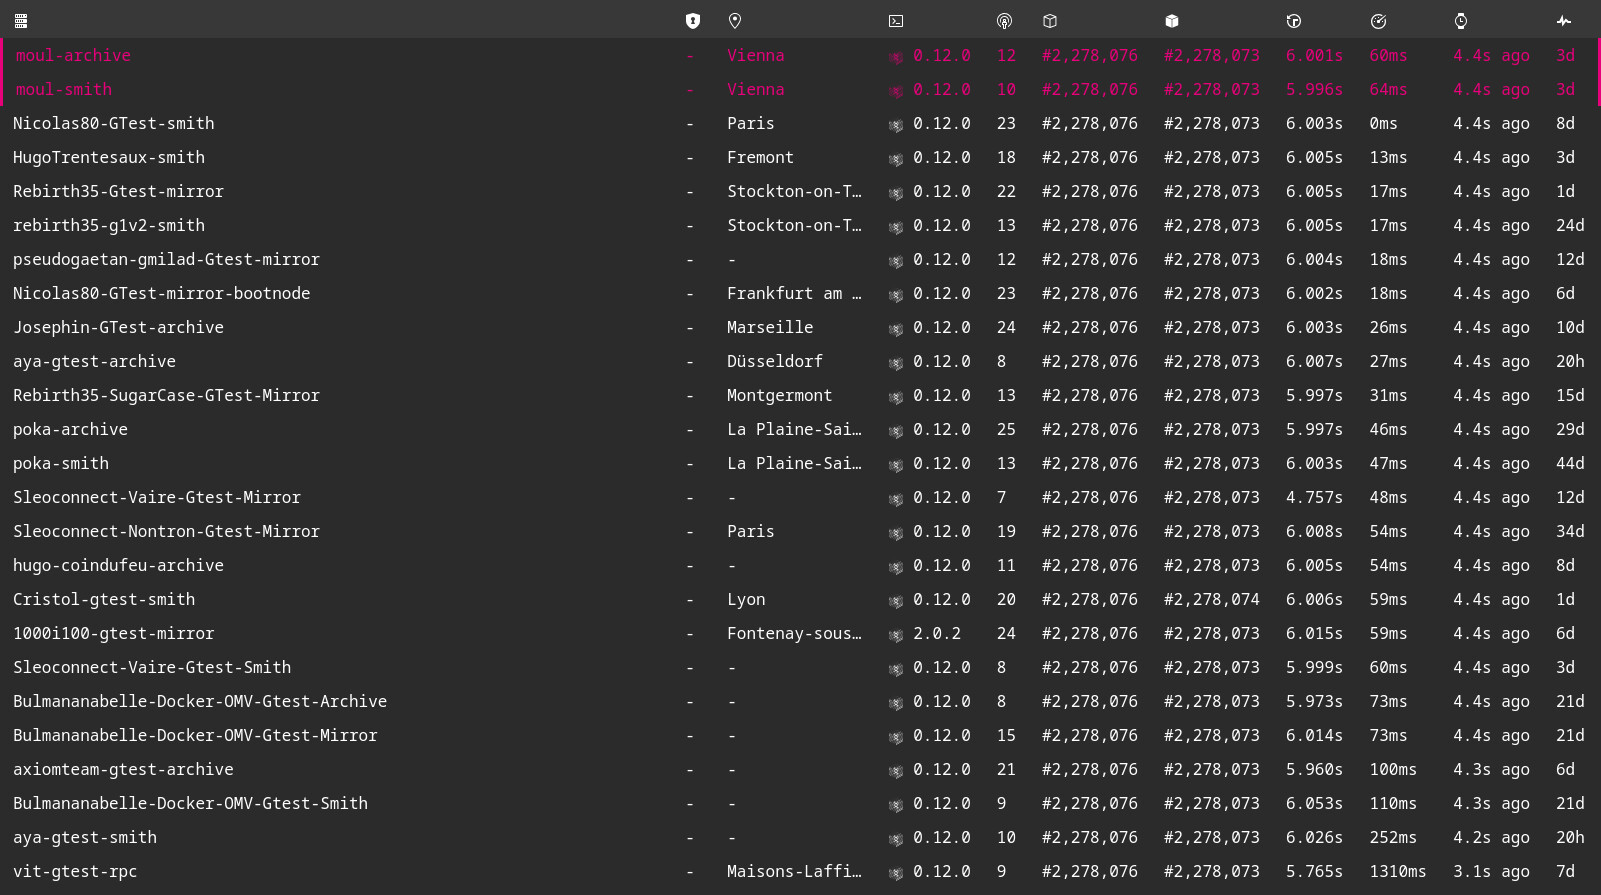This screenshot has width=1601, height=895.
Task: Sort by peer count broadcast icon
Action: point(1004,21)
